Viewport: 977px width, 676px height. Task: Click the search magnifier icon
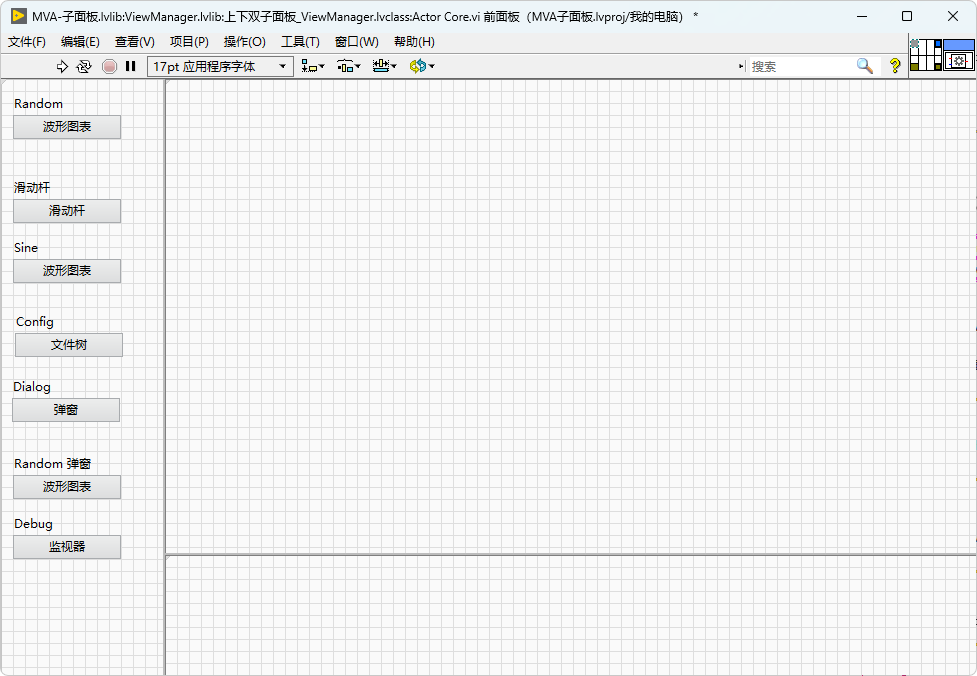coord(864,65)
